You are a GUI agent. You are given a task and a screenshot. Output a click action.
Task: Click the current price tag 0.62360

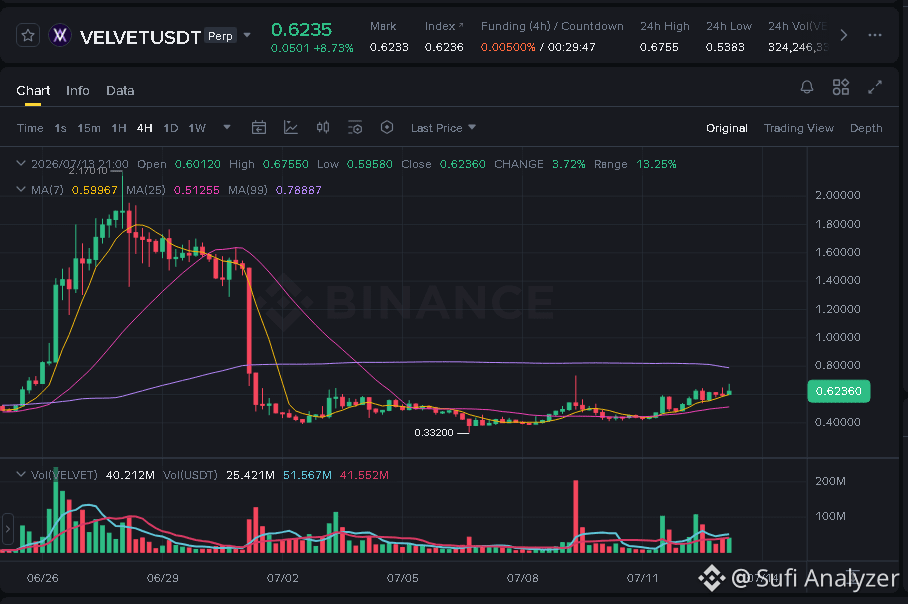click(x=839, y=391)
